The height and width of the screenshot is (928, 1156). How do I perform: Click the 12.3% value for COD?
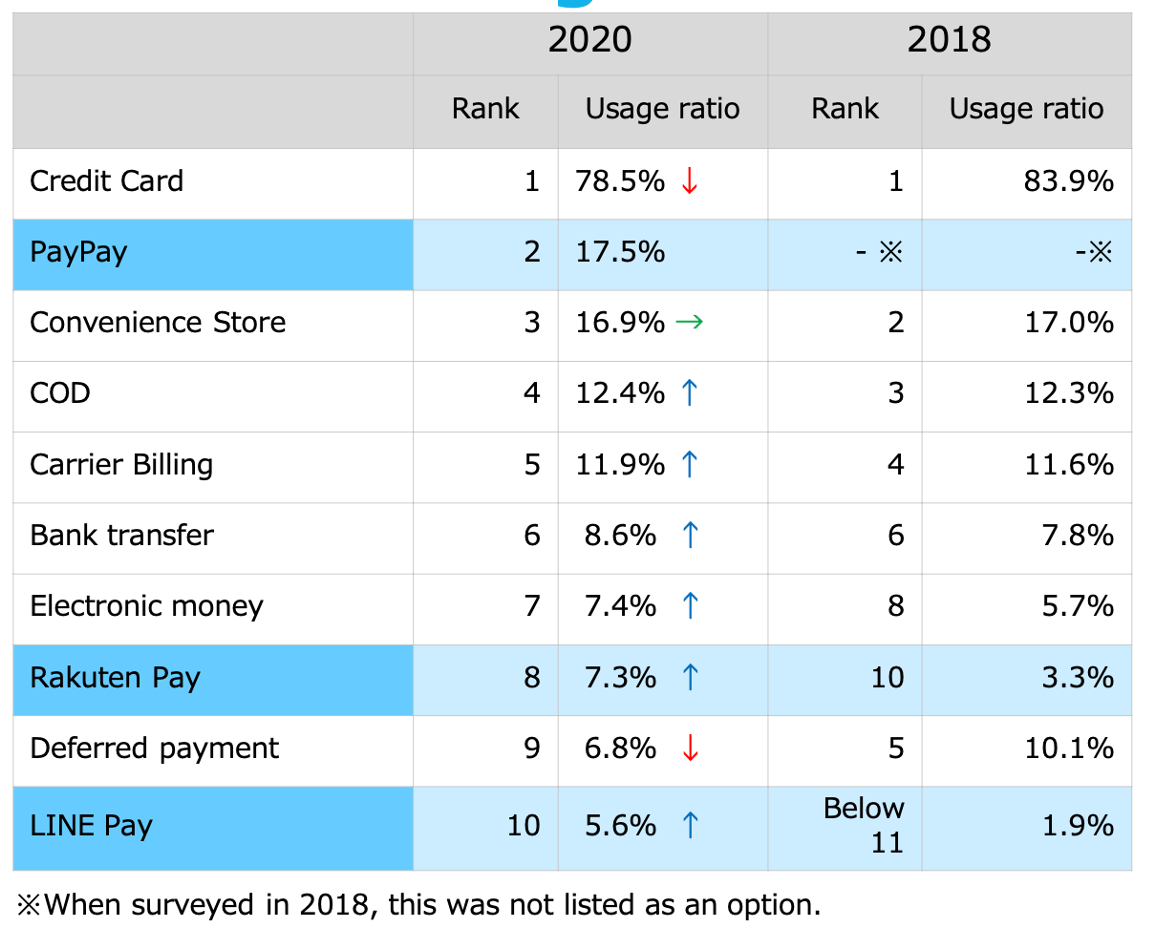[1068, 393]
